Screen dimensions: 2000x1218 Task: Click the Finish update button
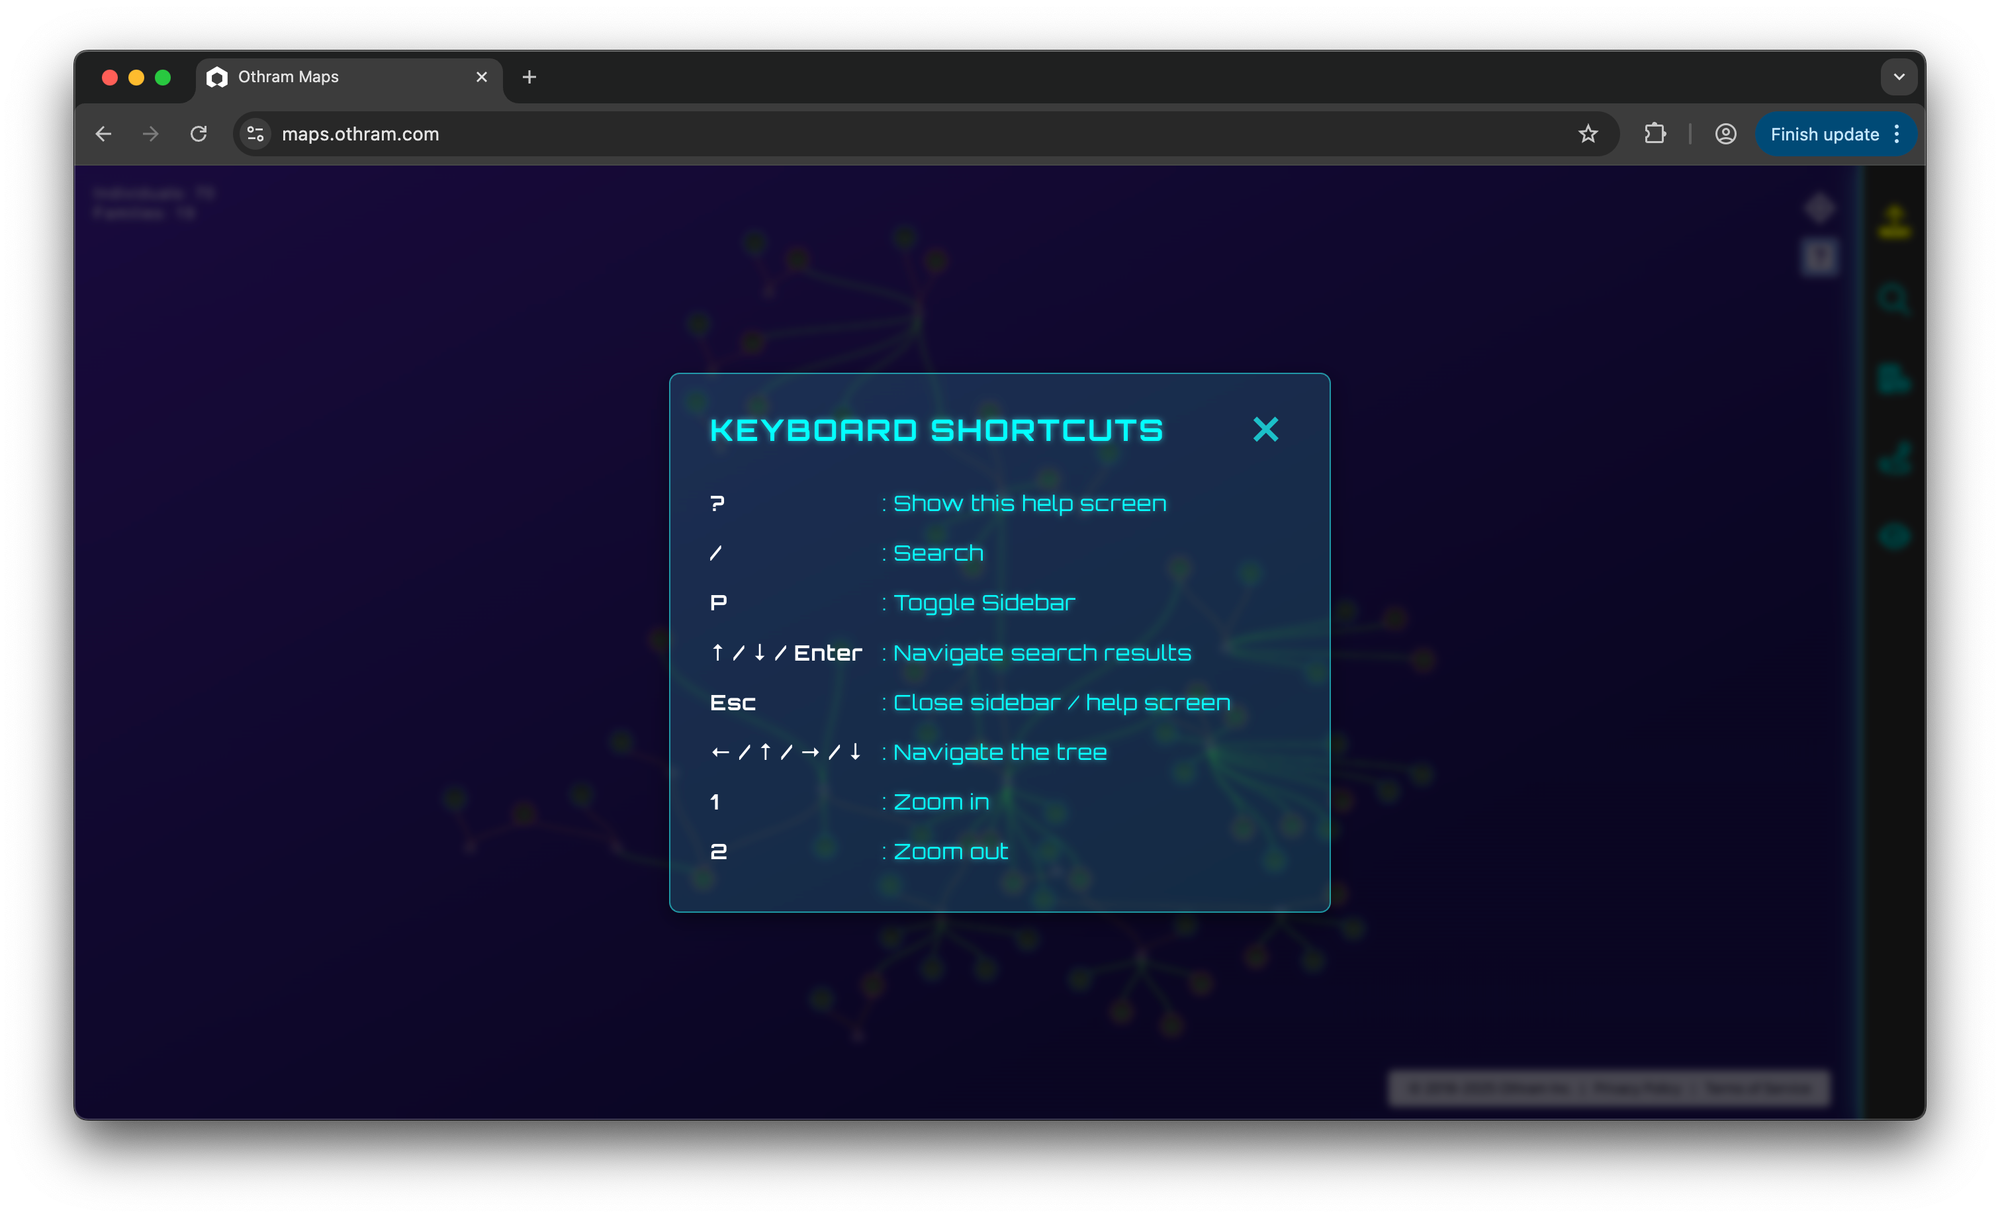tap(1824, 134)
